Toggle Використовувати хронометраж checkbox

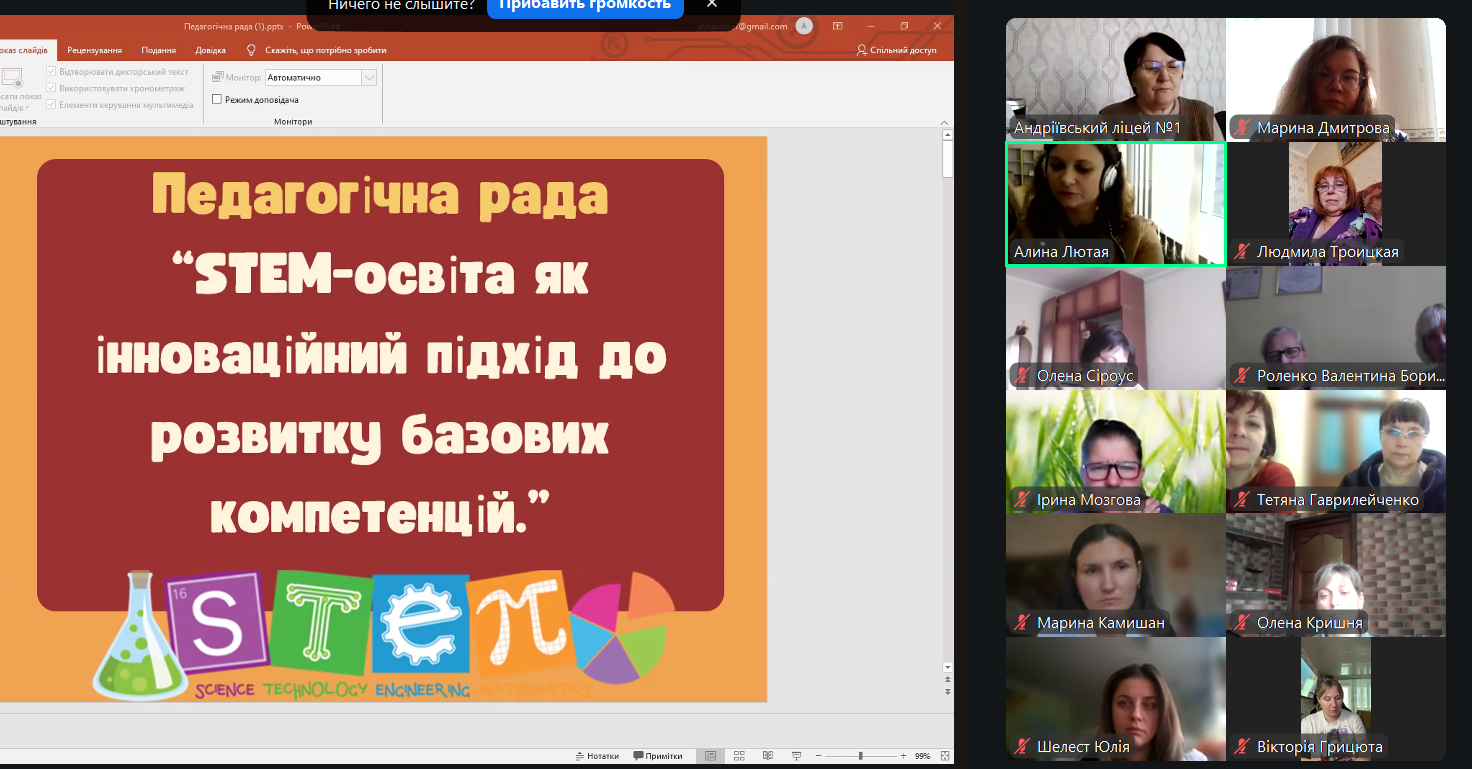(51, 88)
